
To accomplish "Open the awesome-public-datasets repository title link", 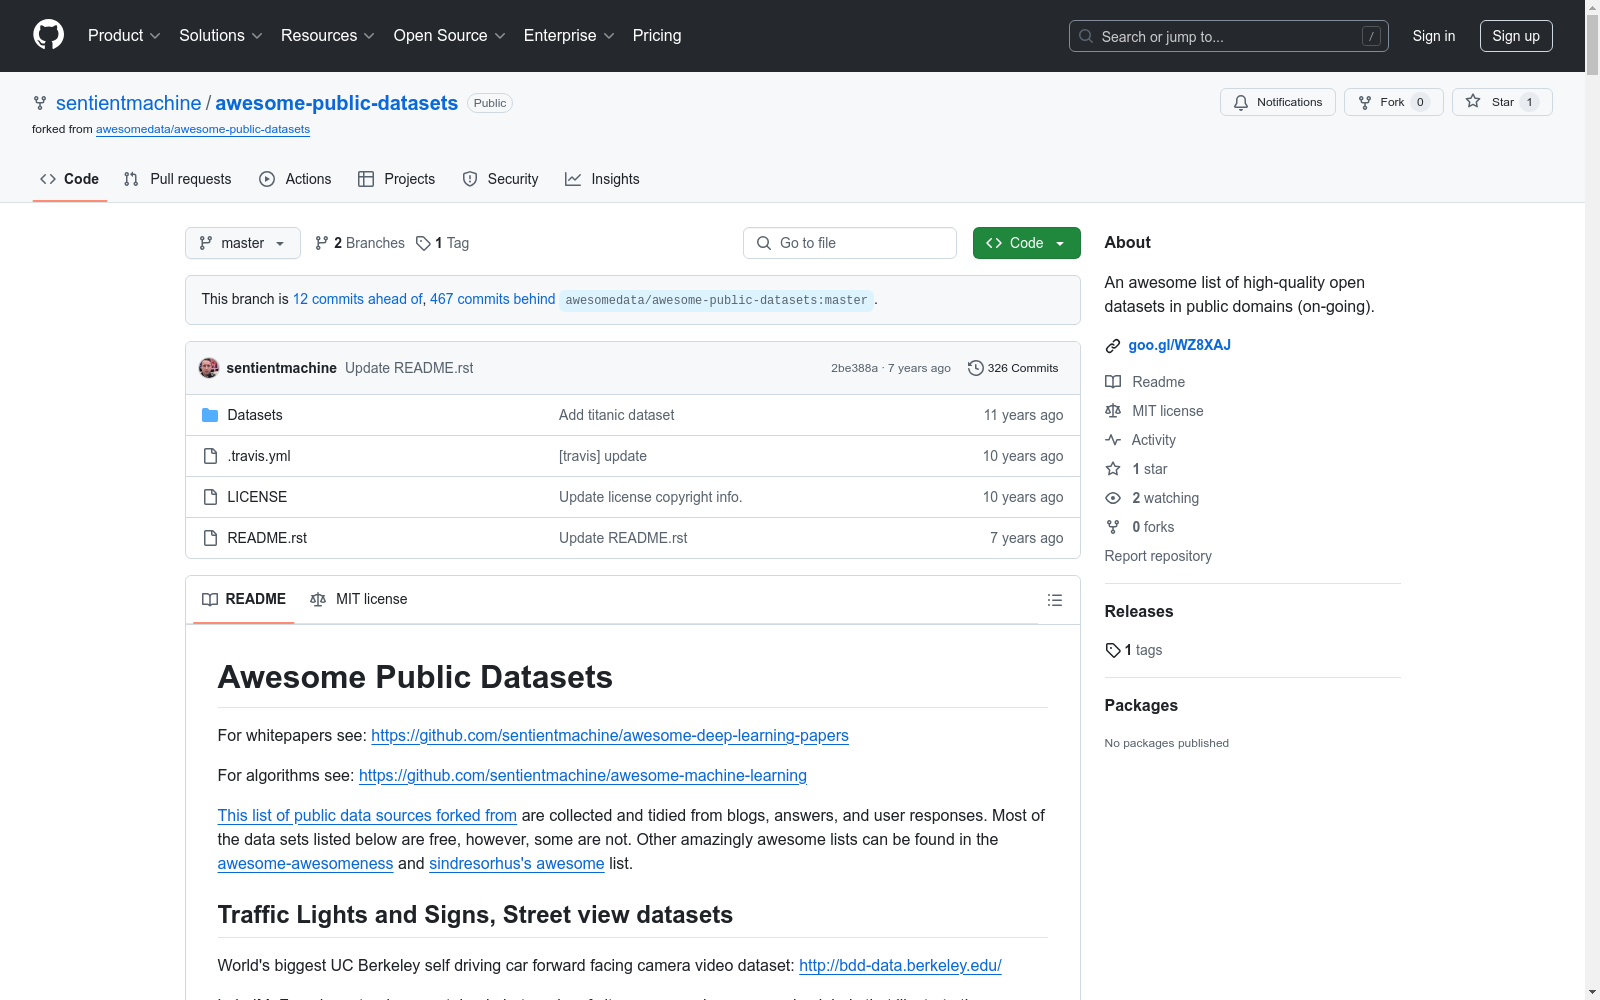I will (337, 103).
